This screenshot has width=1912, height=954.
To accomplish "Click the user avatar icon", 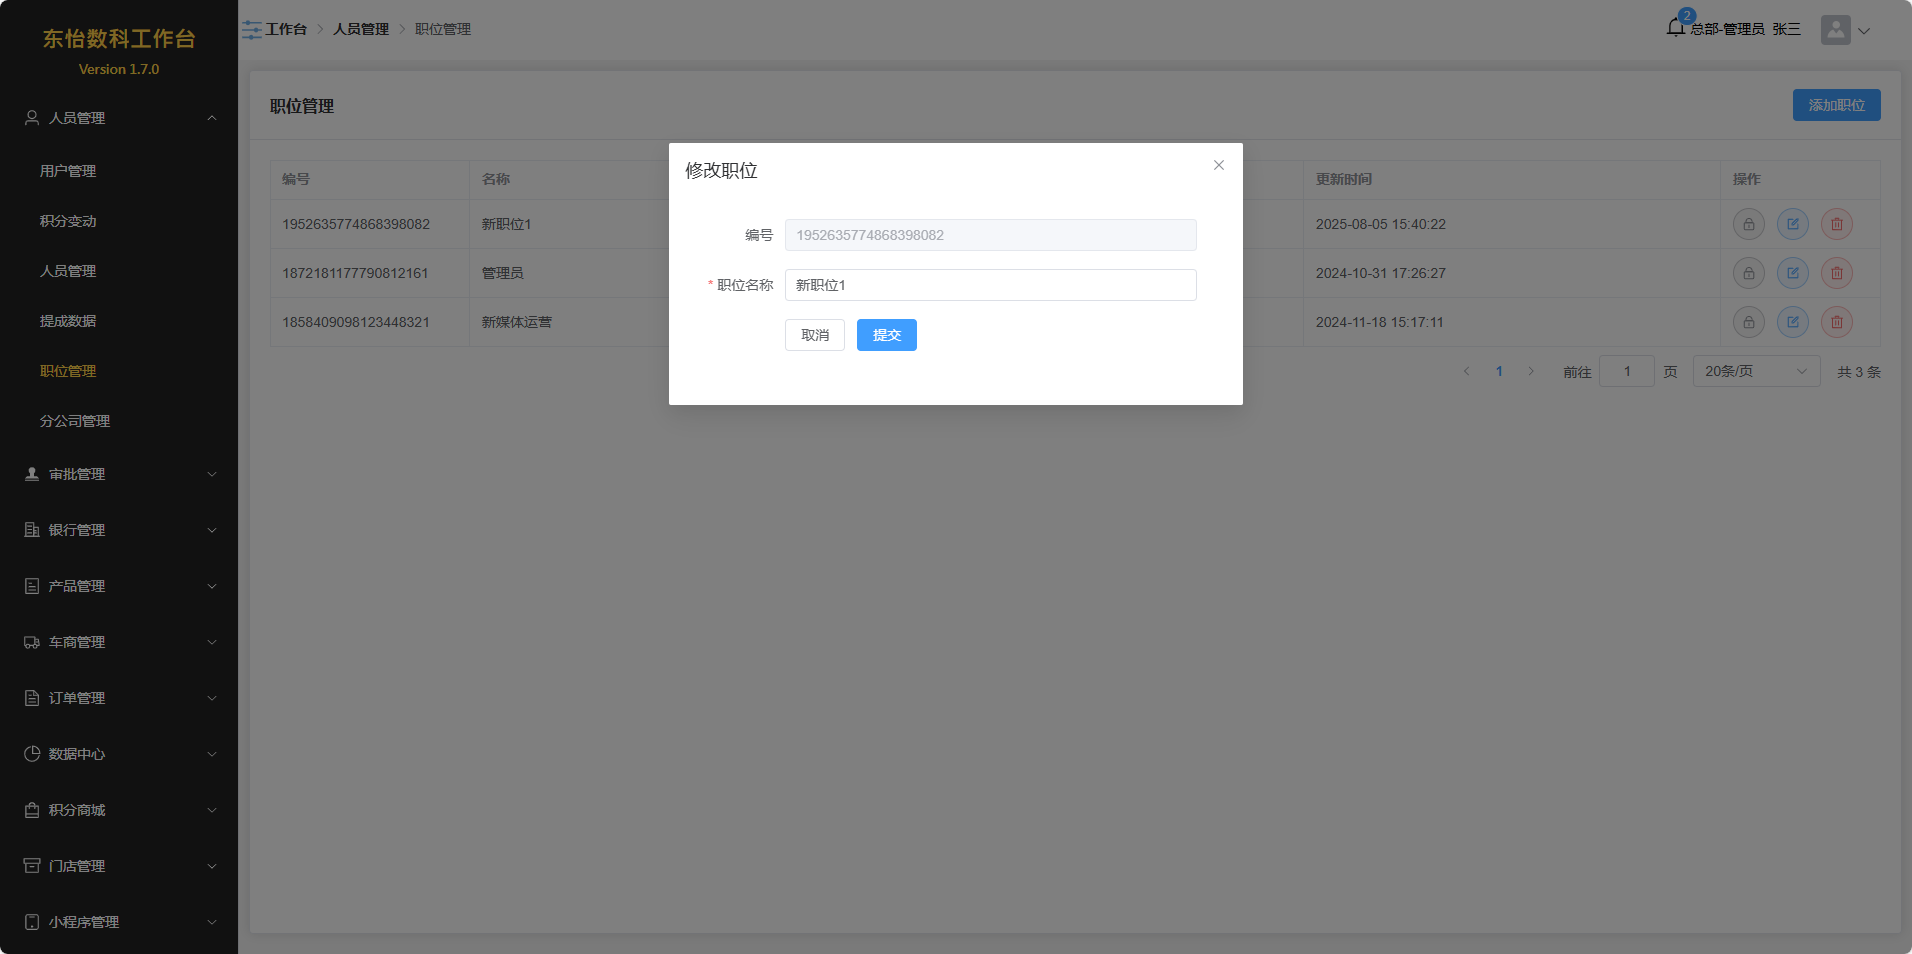I will (x=1835, y=30).
